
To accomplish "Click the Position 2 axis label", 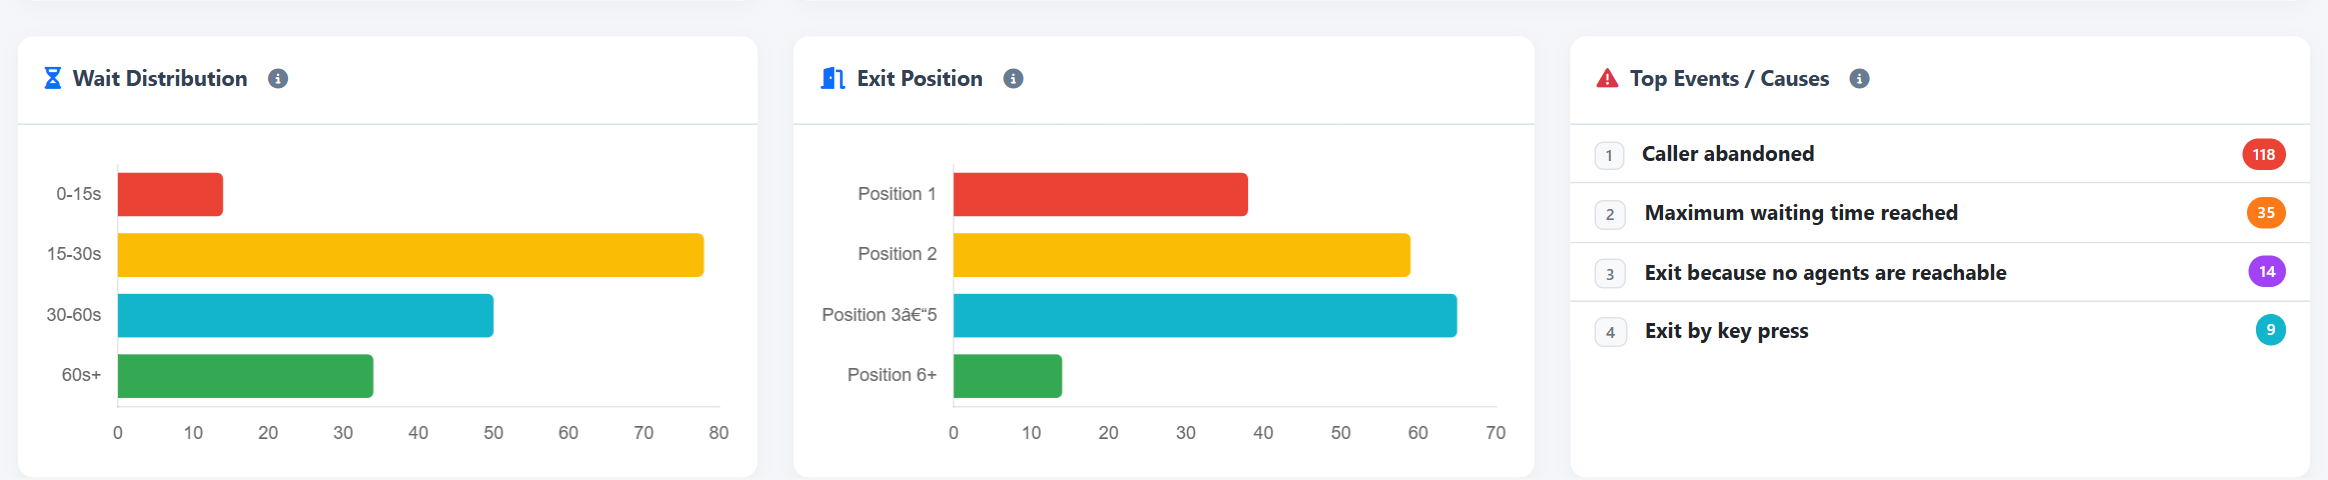I will click(x=897, y=254).
